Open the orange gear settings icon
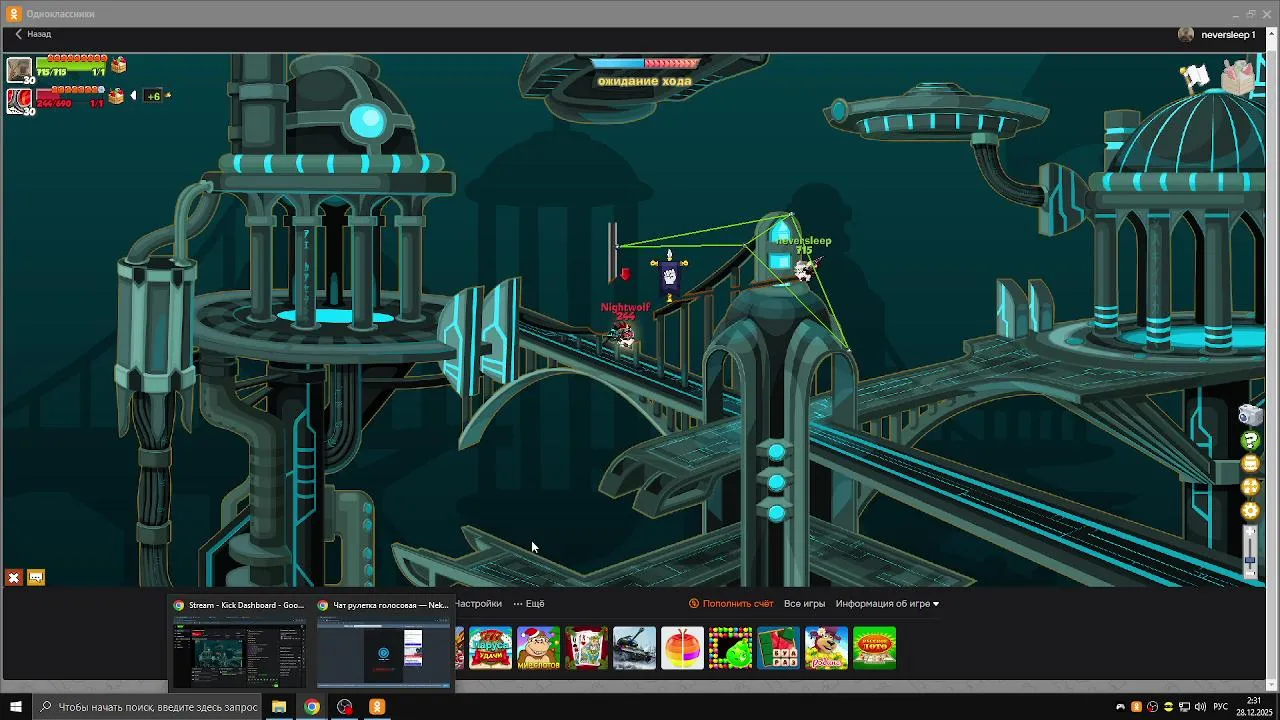 pos(1250,511)
